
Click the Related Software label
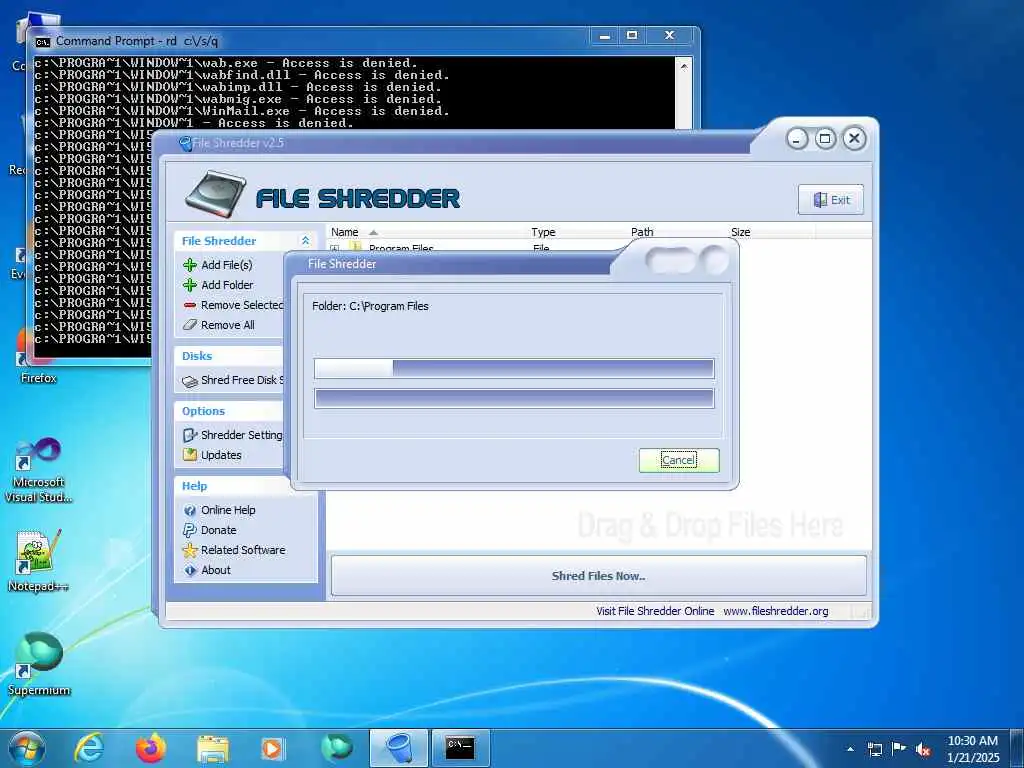[x=243, y=550]
